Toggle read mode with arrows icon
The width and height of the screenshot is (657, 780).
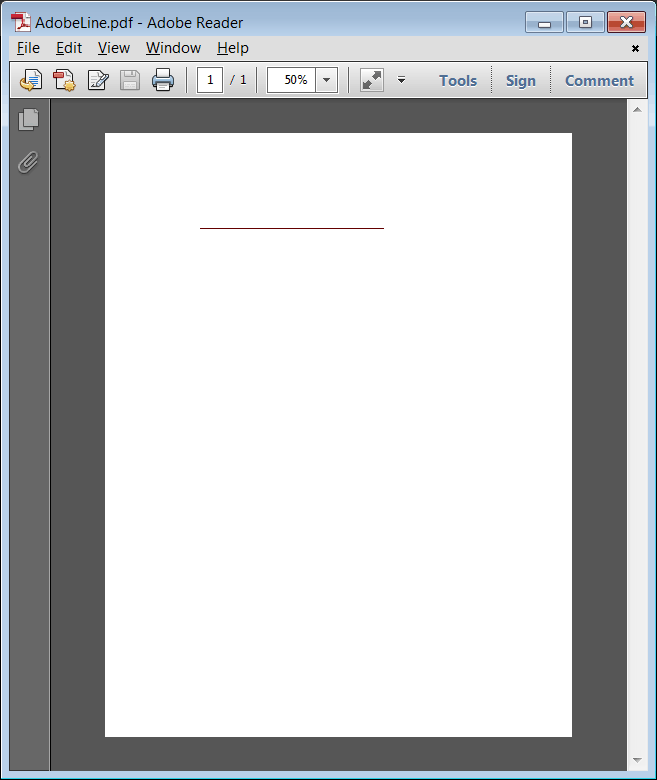point(372,80)
